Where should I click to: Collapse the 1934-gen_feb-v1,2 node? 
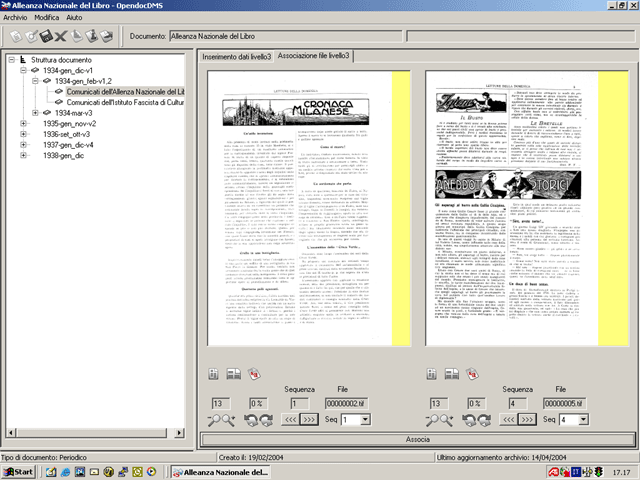36,81
